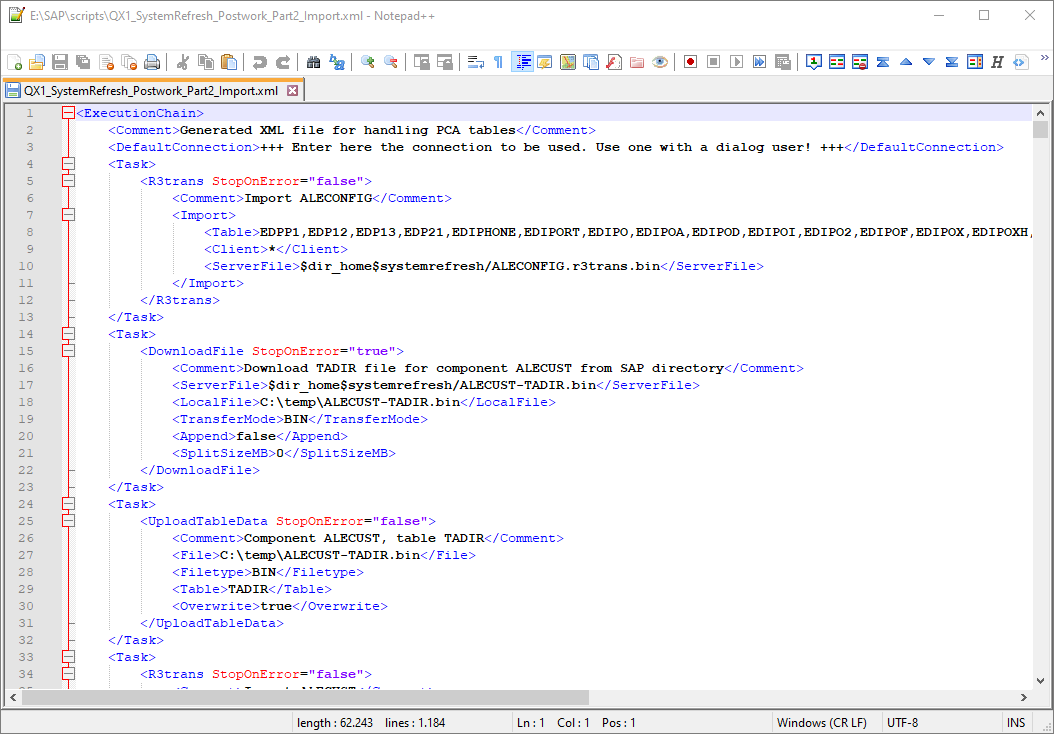Undo the last change
Image resolution: width=1054 pixels, height=734 pixels.
click(260, 61)
